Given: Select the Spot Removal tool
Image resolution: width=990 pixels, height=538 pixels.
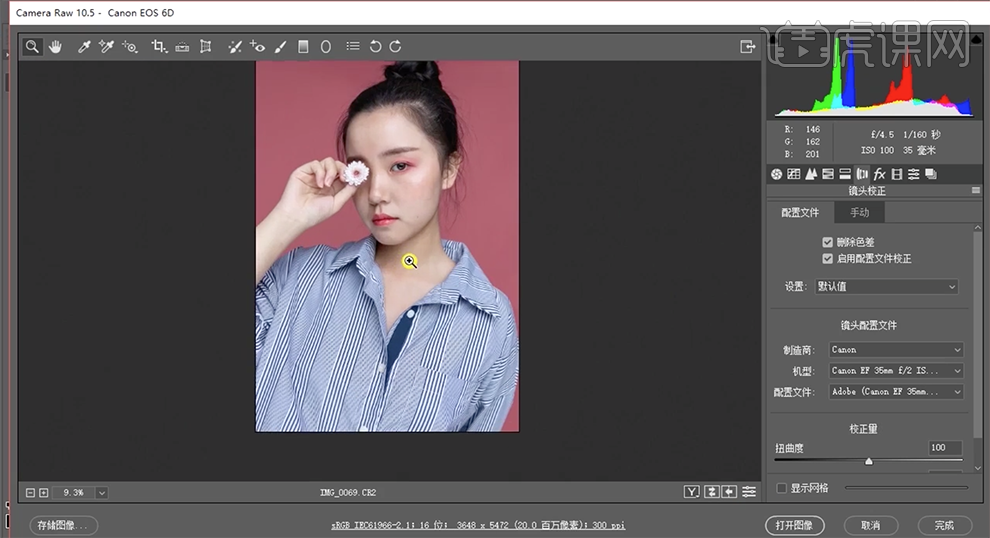Looking at the screenshot, I should [x=235, y=47].
